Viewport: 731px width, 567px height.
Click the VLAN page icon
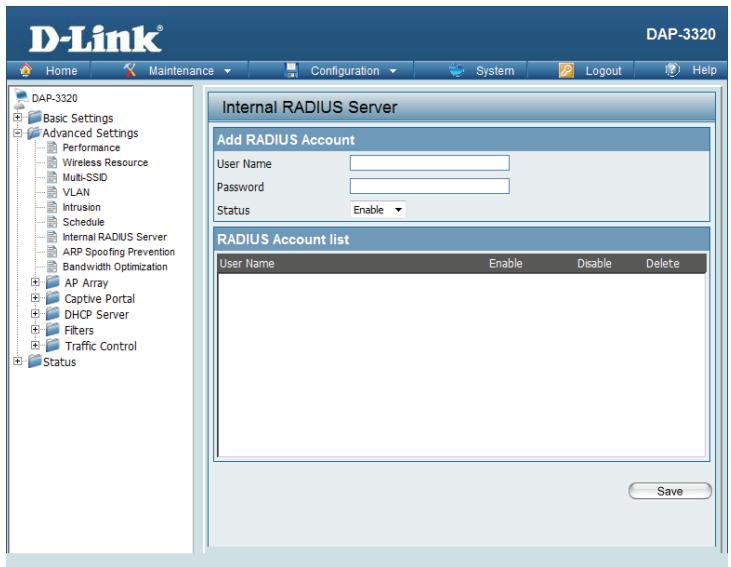pos(52,193)
